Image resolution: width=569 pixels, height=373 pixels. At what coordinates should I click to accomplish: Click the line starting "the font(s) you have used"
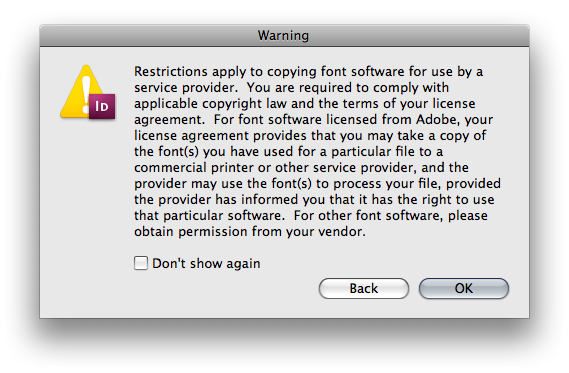[288, 152]
